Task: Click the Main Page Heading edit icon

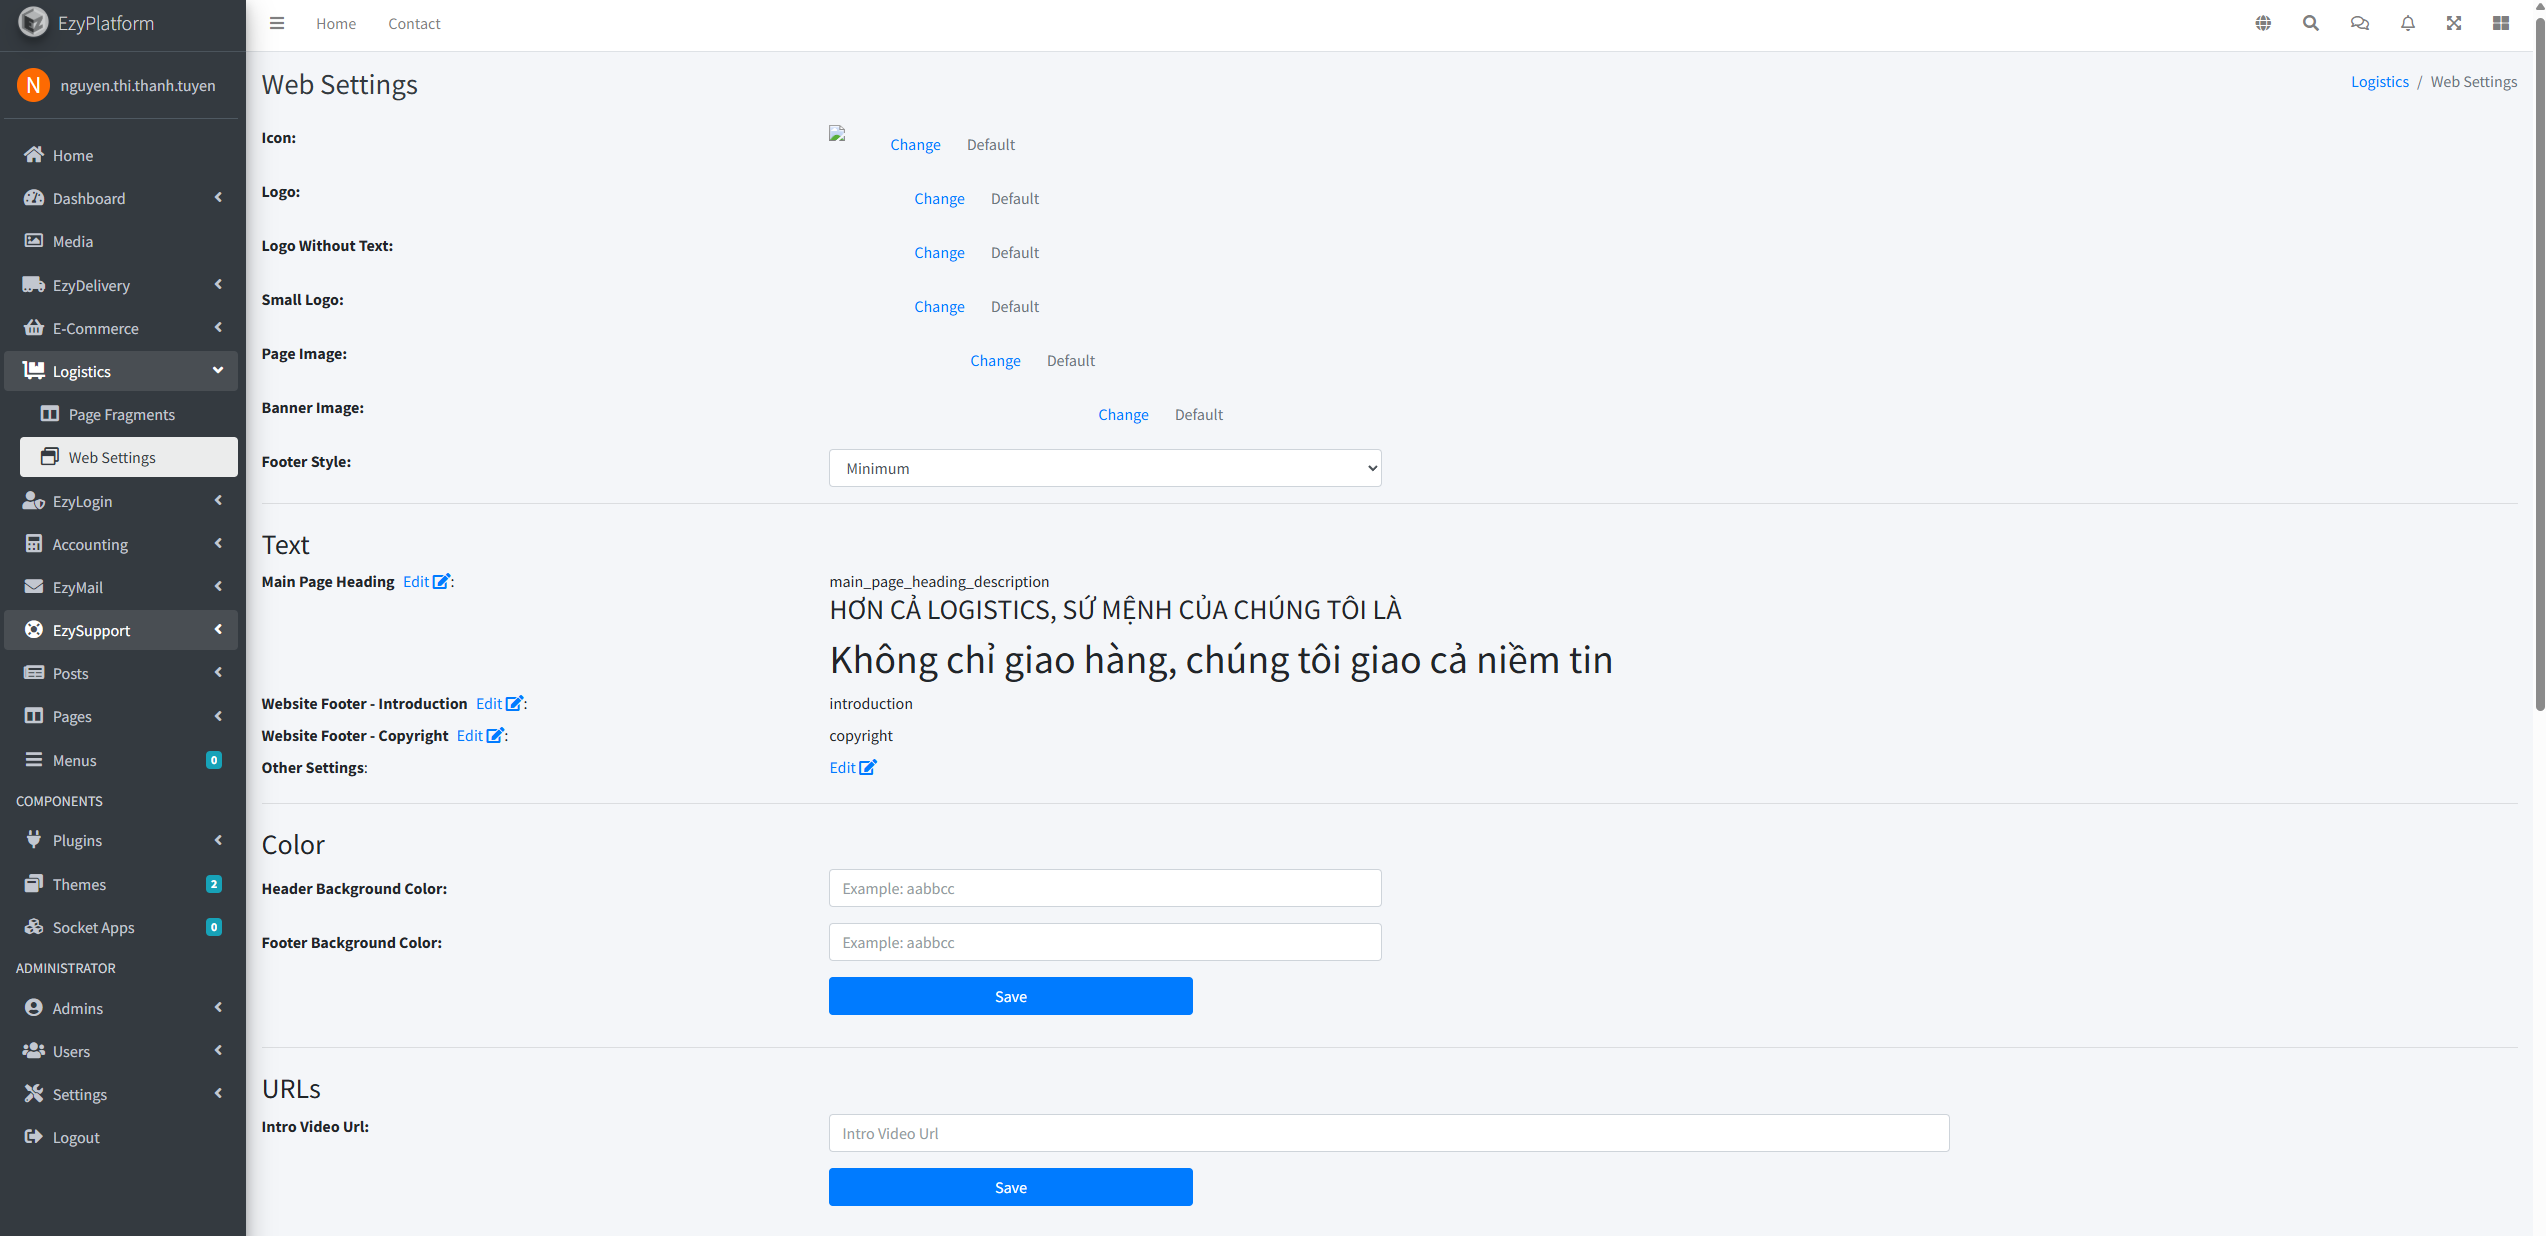Action: (x=440, y=581)
